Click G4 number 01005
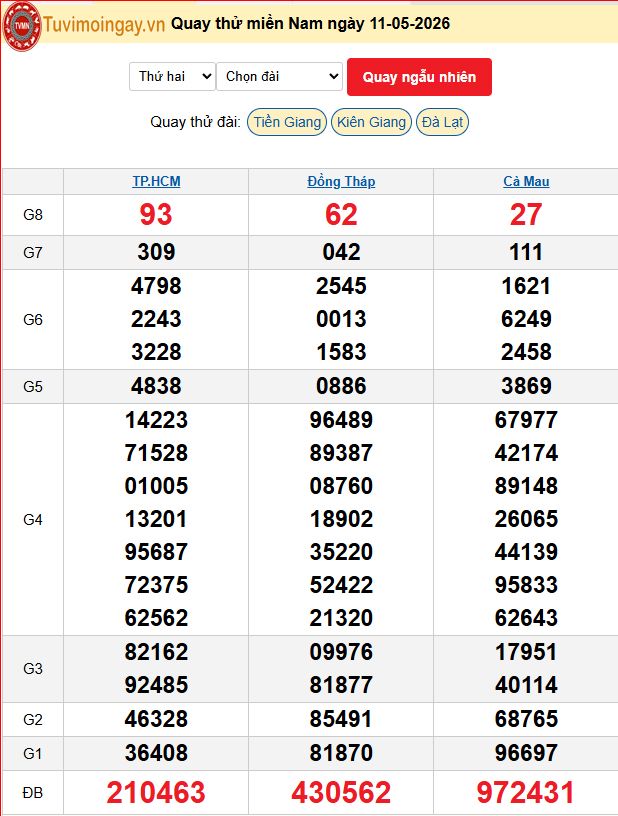This screenshot has height=816, width=618. click(156, 486)
